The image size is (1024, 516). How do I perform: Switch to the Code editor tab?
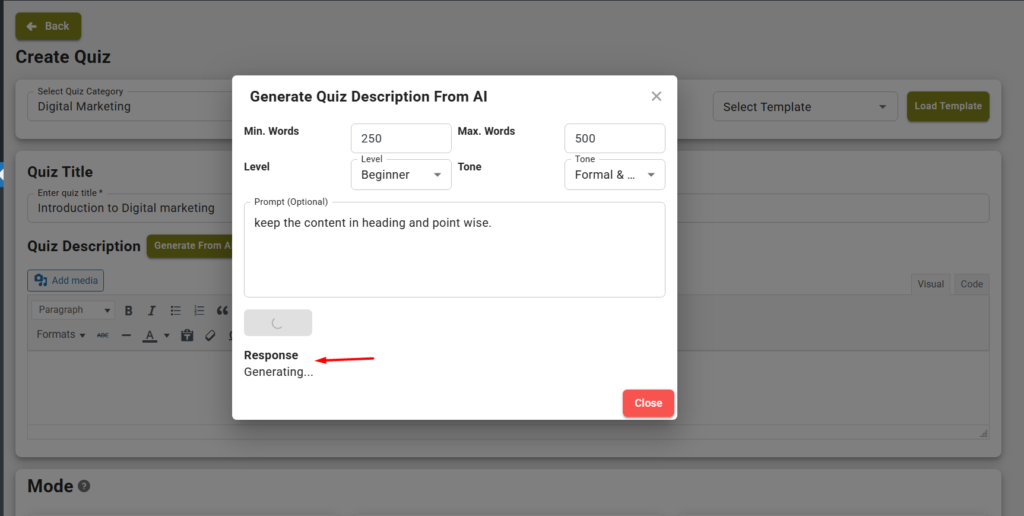[971, 283]
